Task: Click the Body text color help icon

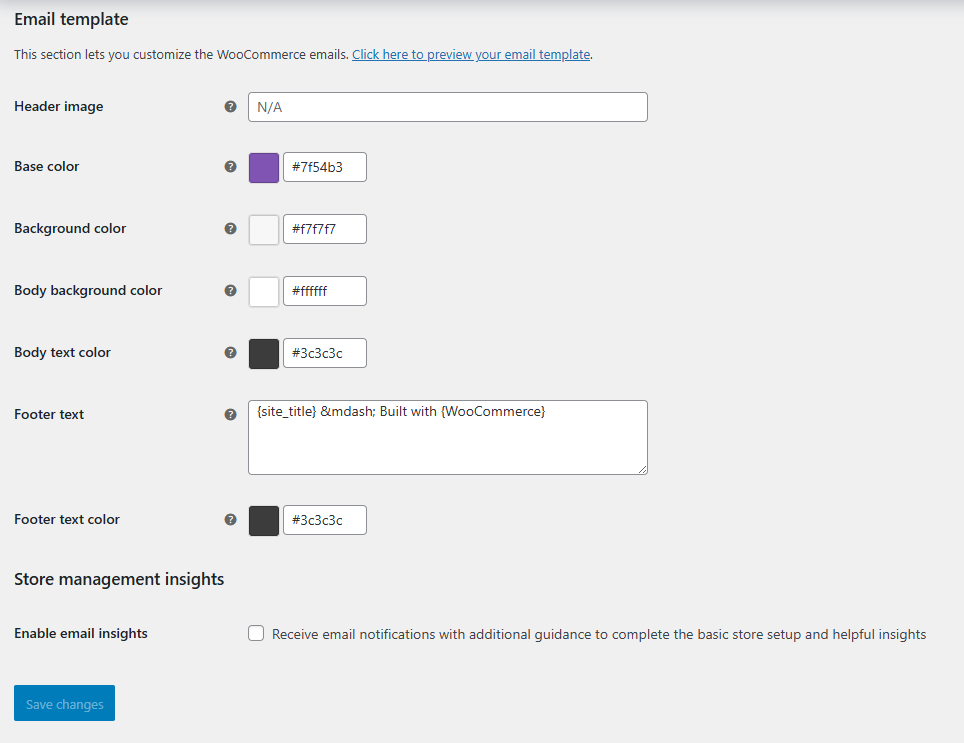Action: tap(231, 353)
